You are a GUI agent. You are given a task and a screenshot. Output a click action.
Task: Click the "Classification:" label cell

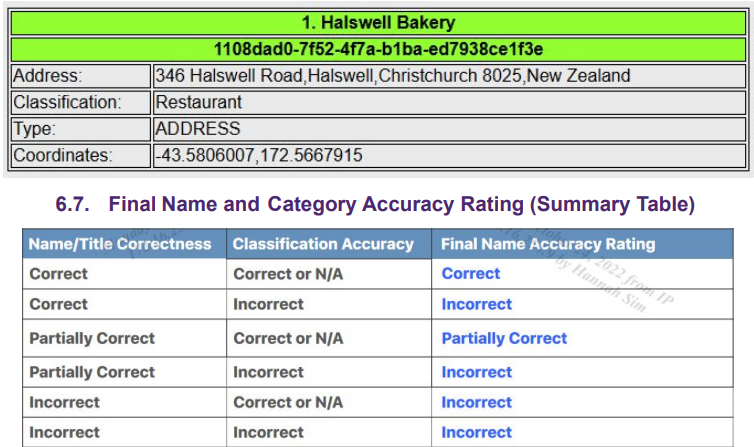(81, 102)
